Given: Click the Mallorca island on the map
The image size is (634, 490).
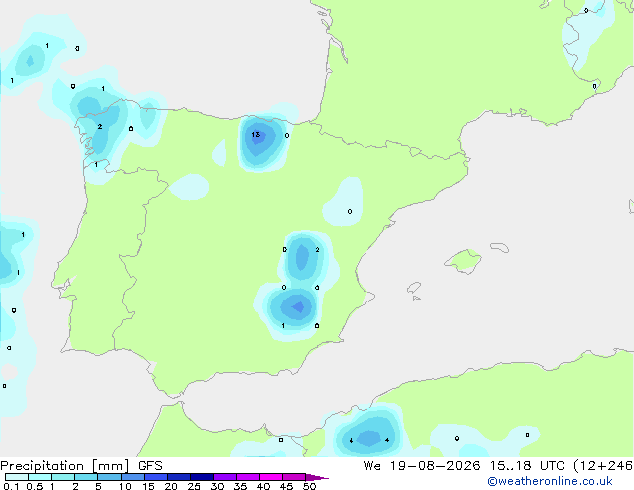Looking at the screenshot, I should (463, 261).
